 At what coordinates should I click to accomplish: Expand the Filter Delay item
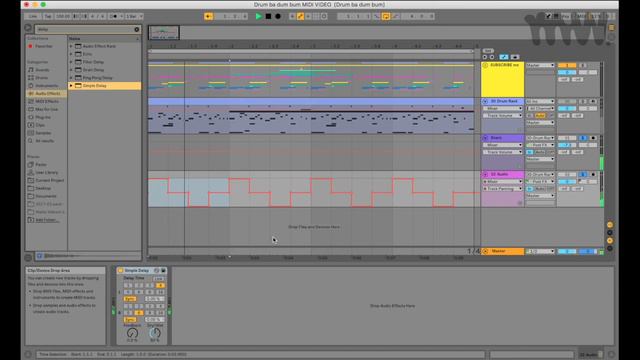[71, 62]
